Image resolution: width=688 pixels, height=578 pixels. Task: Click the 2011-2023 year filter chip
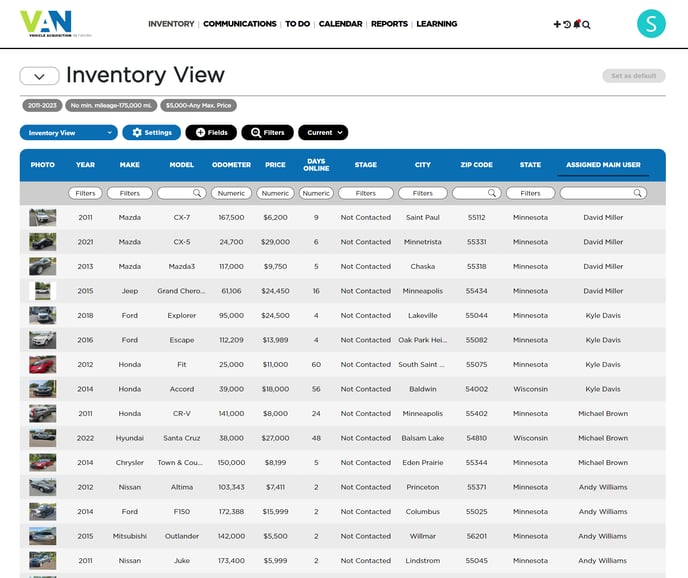[x=43, y=105]
